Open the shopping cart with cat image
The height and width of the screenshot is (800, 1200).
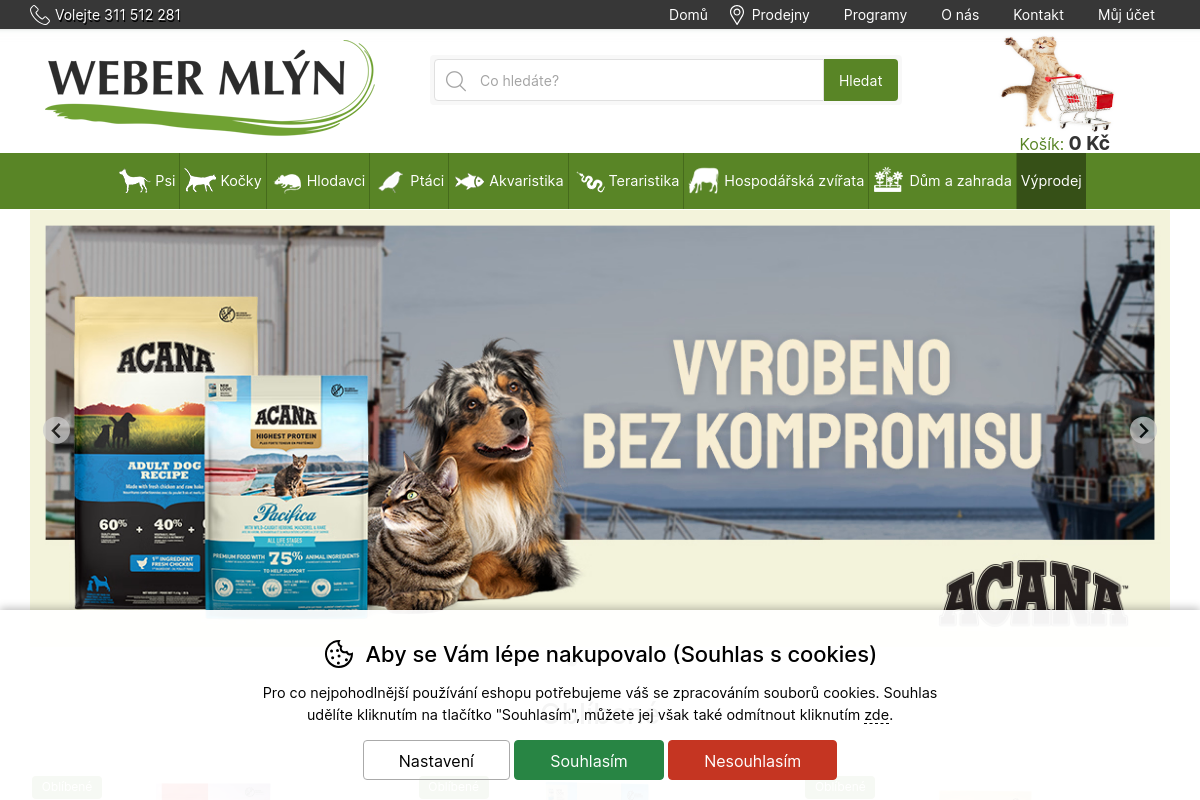tap(1059, 85)
